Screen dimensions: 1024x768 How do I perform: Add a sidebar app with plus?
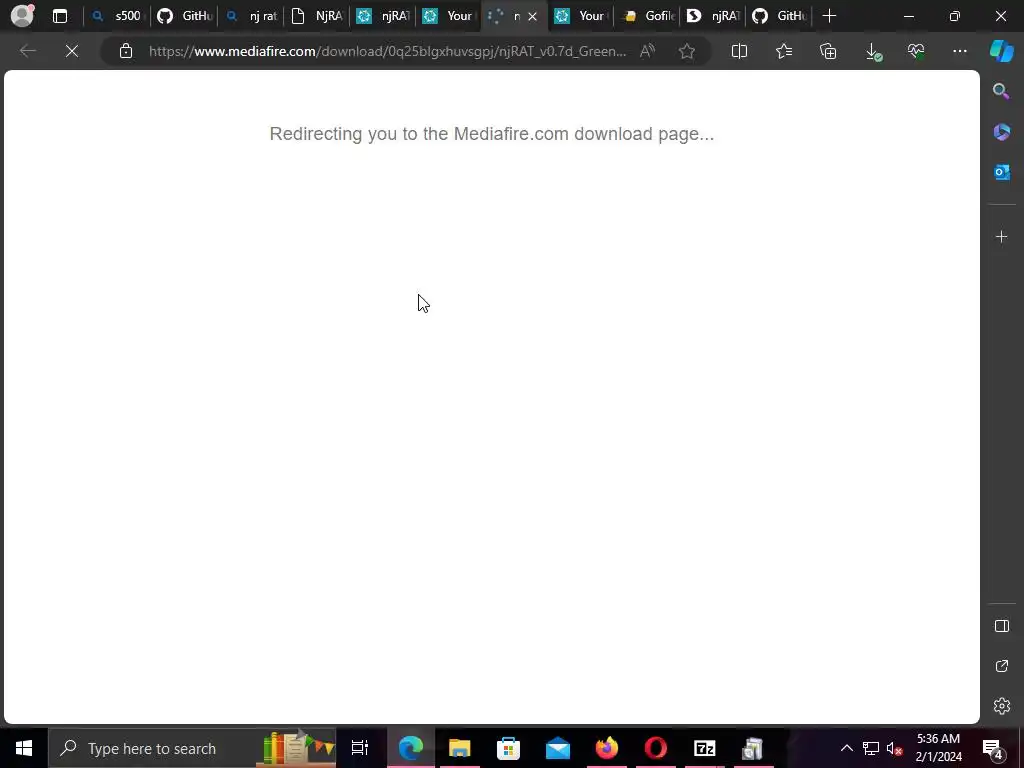coord(1001,236)
